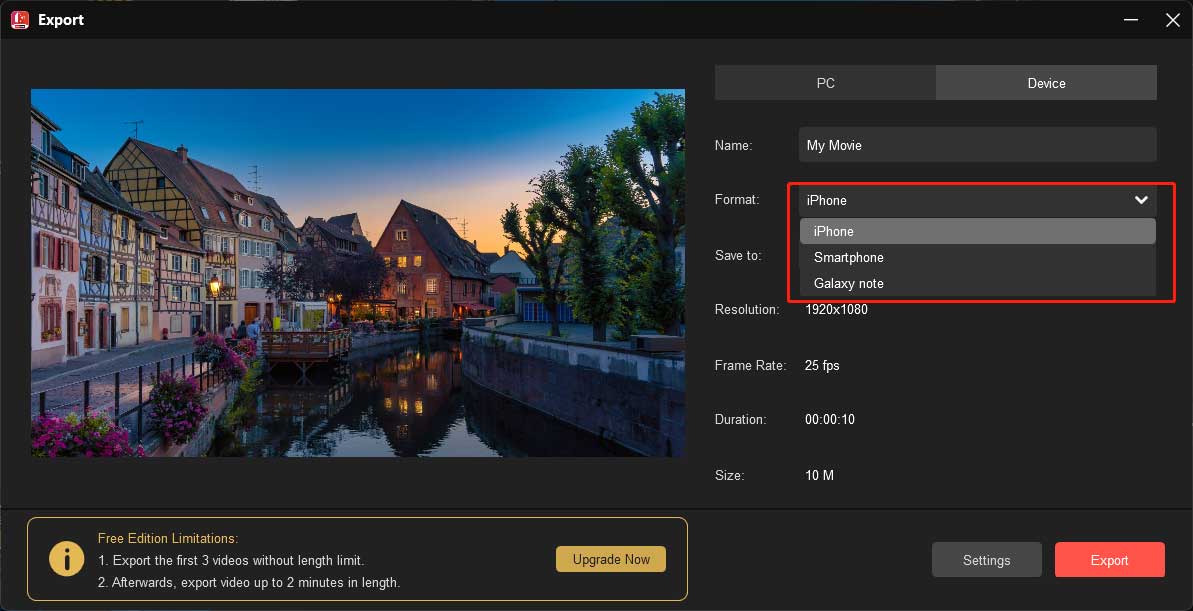Screen dimensions: 1193x611
Task: Click the Upgrade Now button
Action: click(611, 559)
